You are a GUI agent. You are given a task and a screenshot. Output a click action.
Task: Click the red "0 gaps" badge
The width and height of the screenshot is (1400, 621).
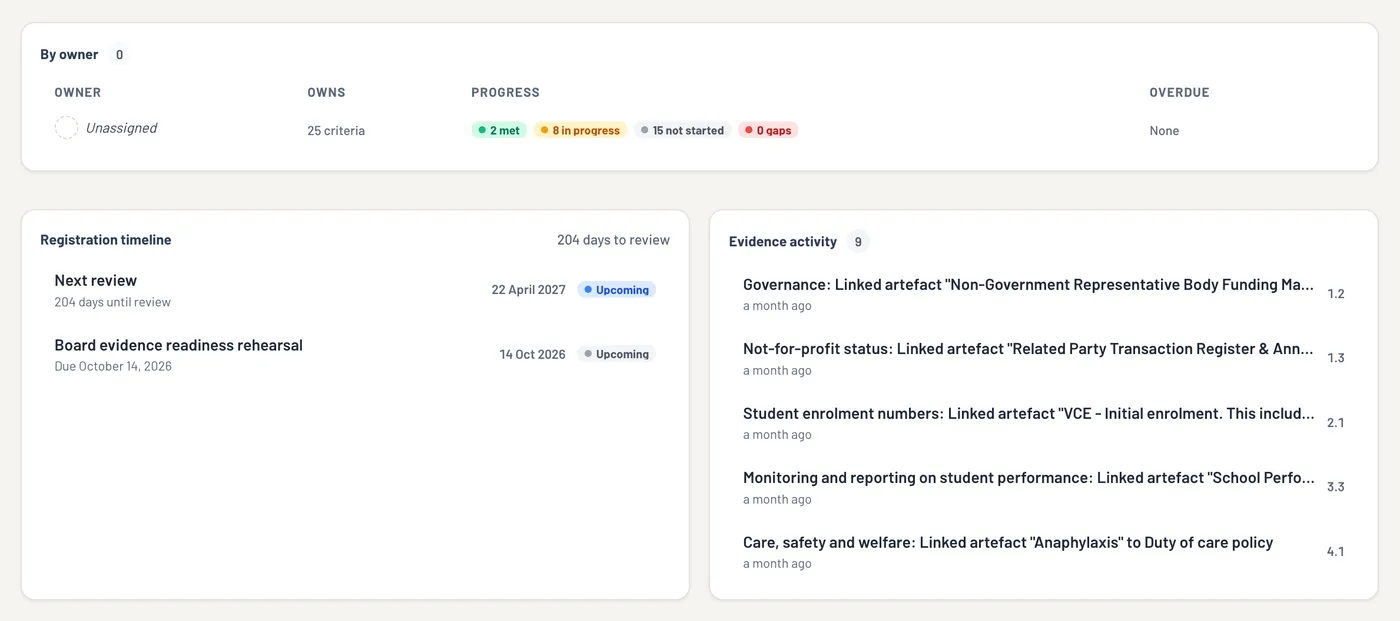[x=768, y=130]
